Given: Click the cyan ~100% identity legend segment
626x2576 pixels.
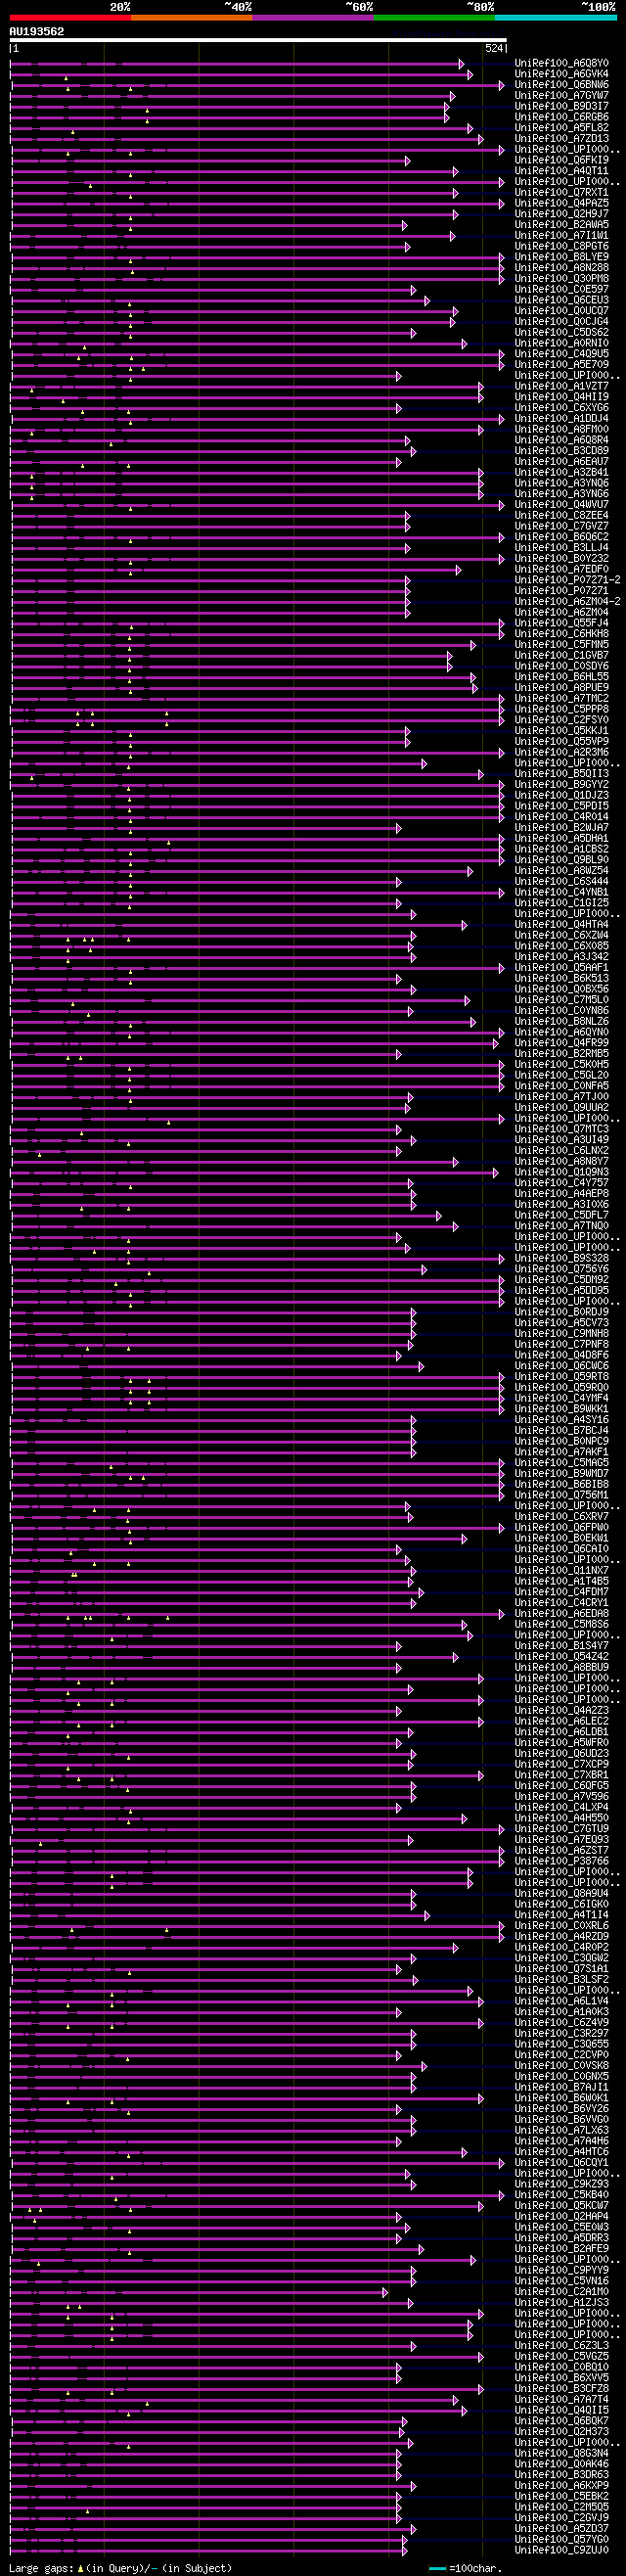Looking at the screenshot, I should (555, 18).
